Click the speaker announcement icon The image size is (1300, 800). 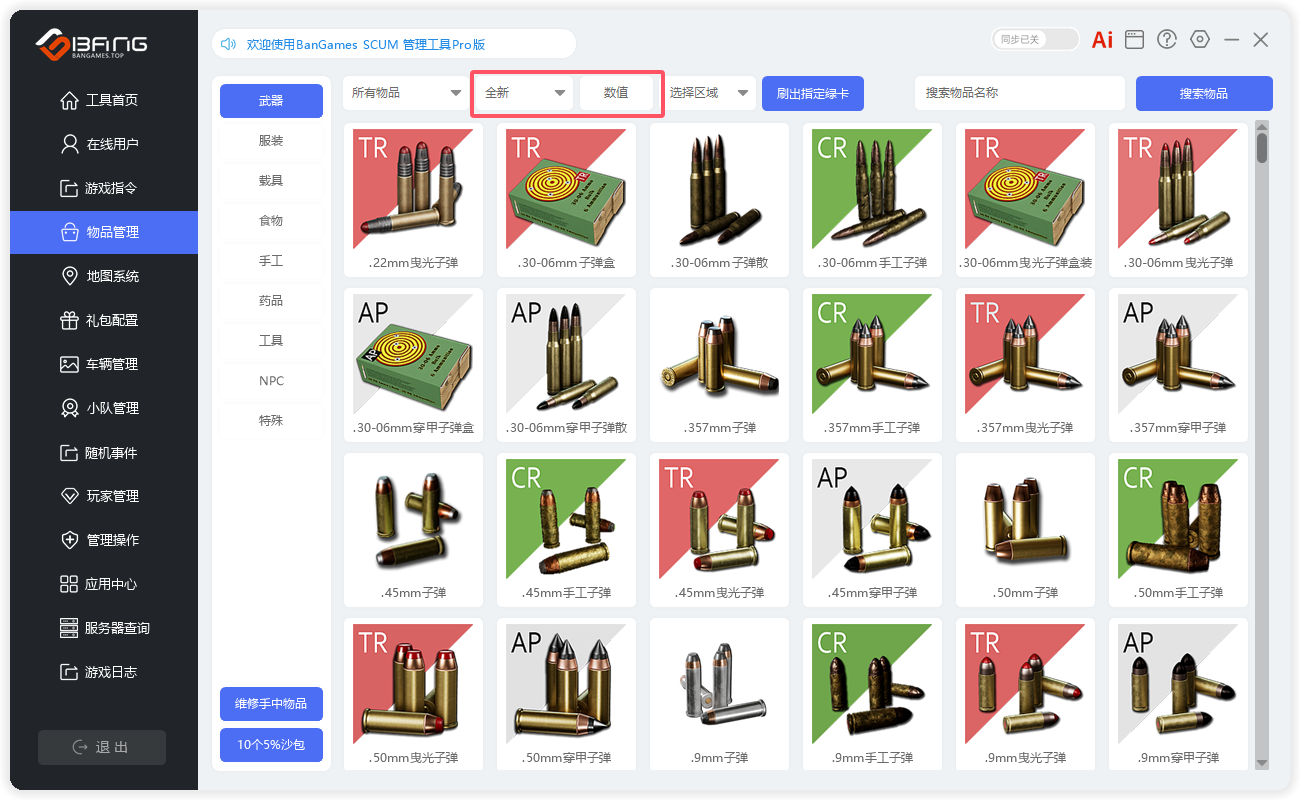[228, 44]
